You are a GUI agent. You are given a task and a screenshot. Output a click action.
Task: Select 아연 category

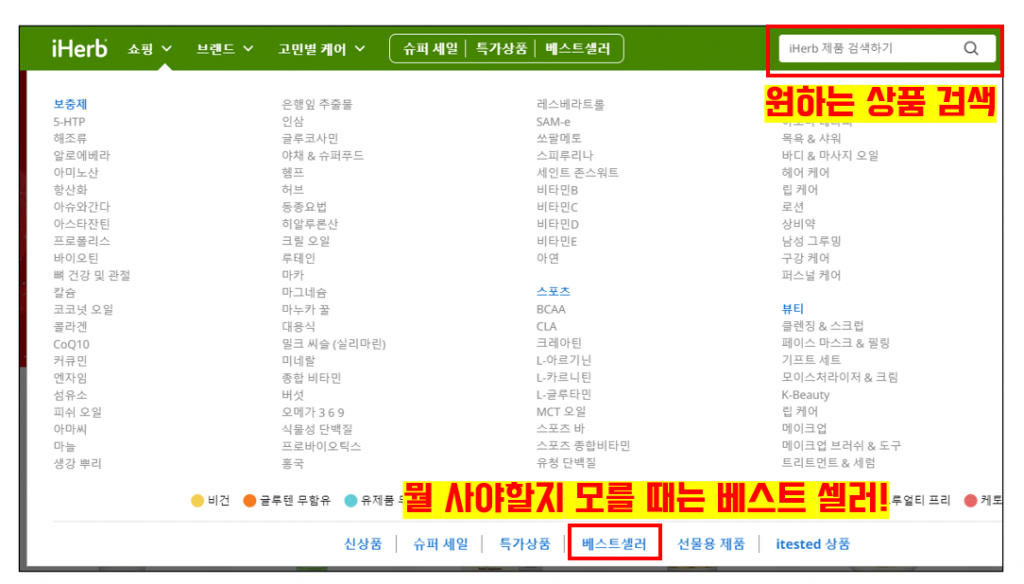(547, 258)
